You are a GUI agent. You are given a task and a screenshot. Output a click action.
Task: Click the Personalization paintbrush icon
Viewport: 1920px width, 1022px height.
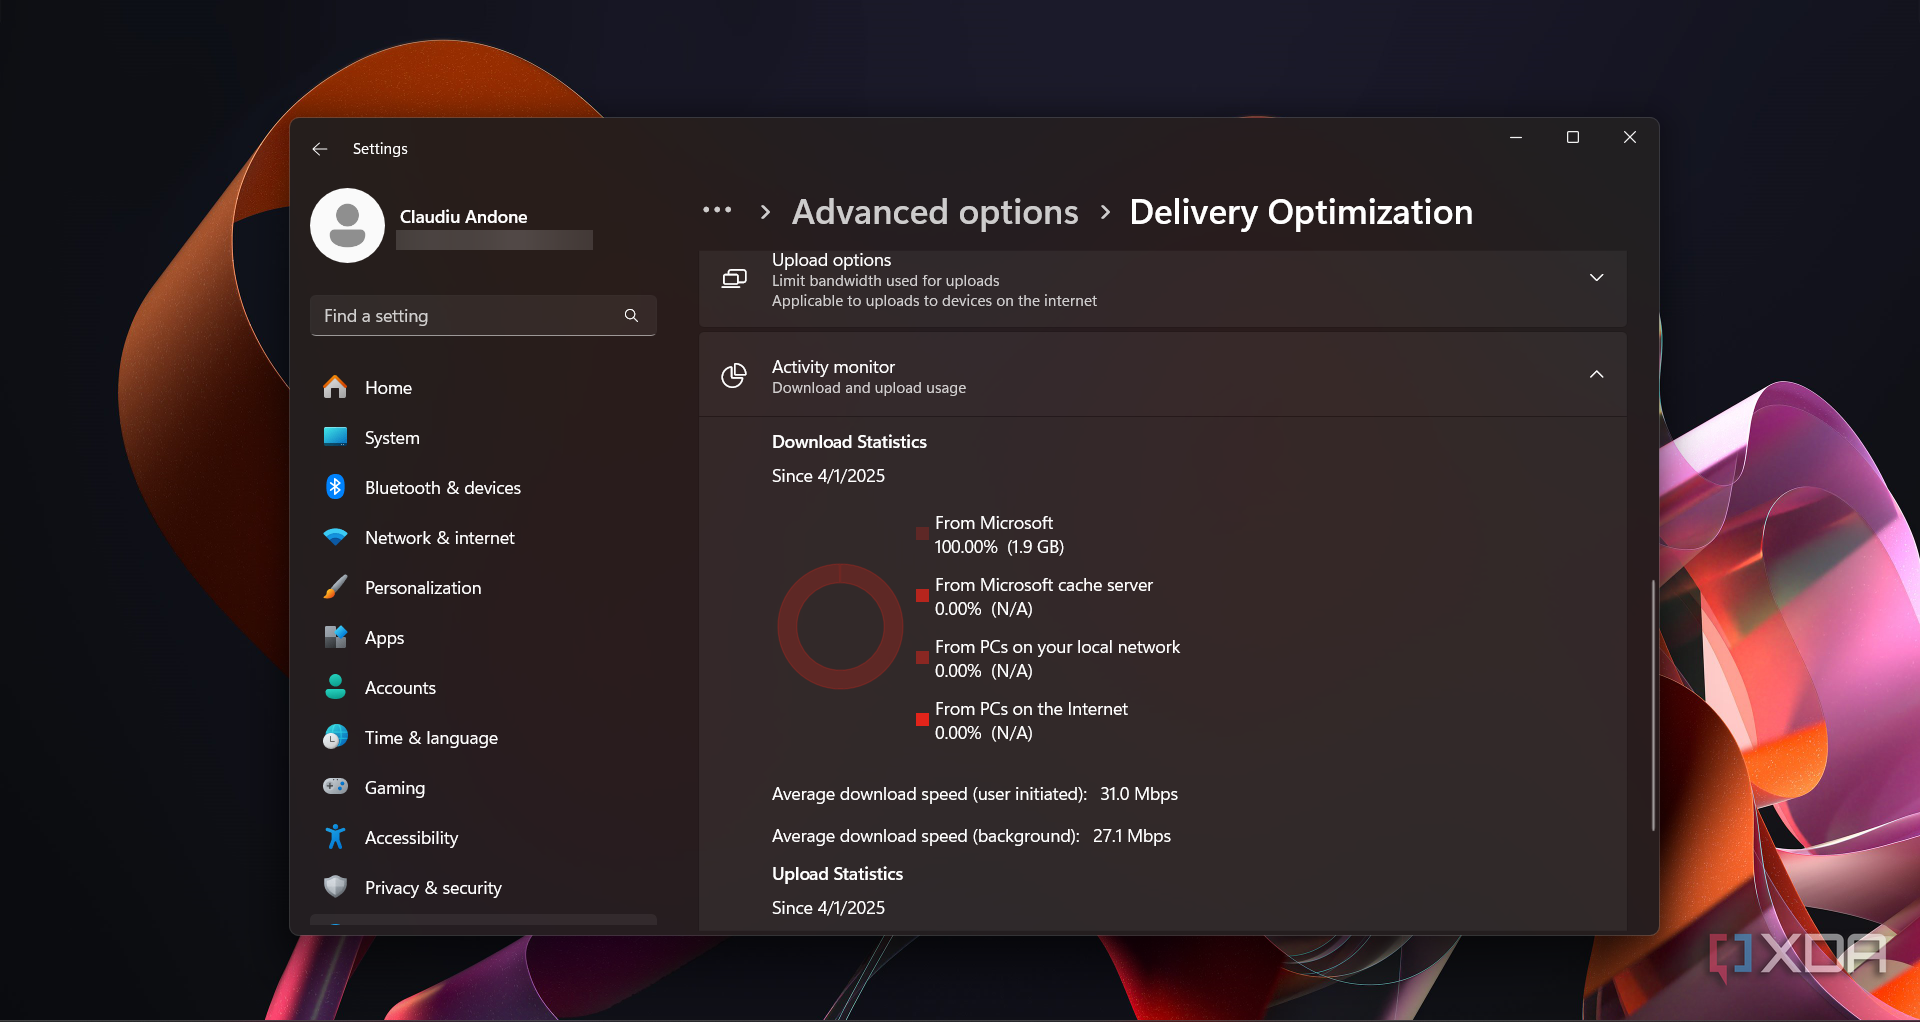[335, 587]
